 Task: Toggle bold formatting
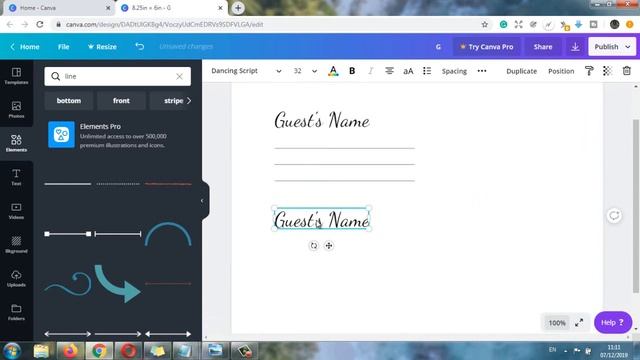(352, 71)
